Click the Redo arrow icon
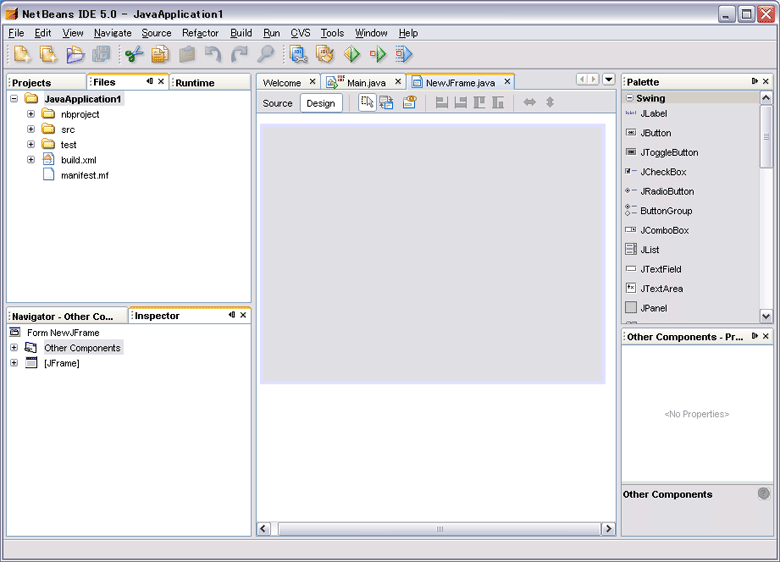This screenshot has width=780, height=562. (x=240, y=54)
